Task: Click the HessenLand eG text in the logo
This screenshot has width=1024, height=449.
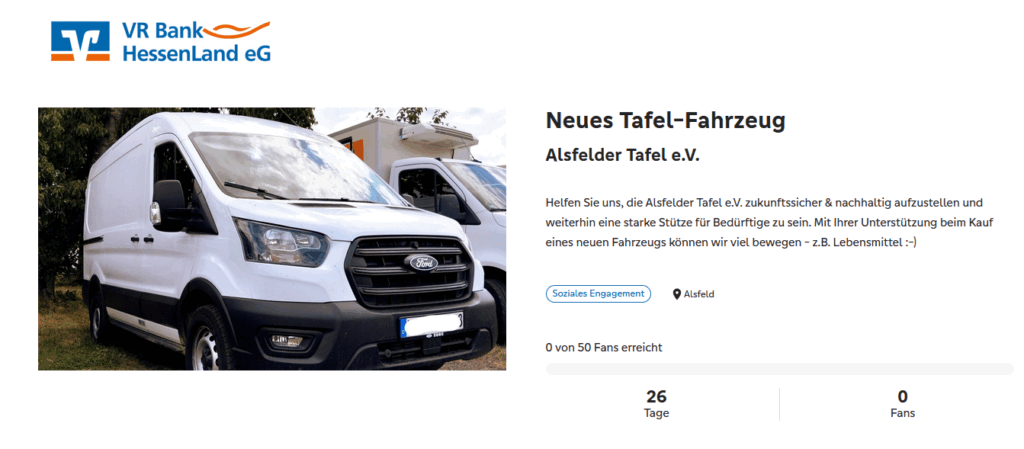Action: 196,54
